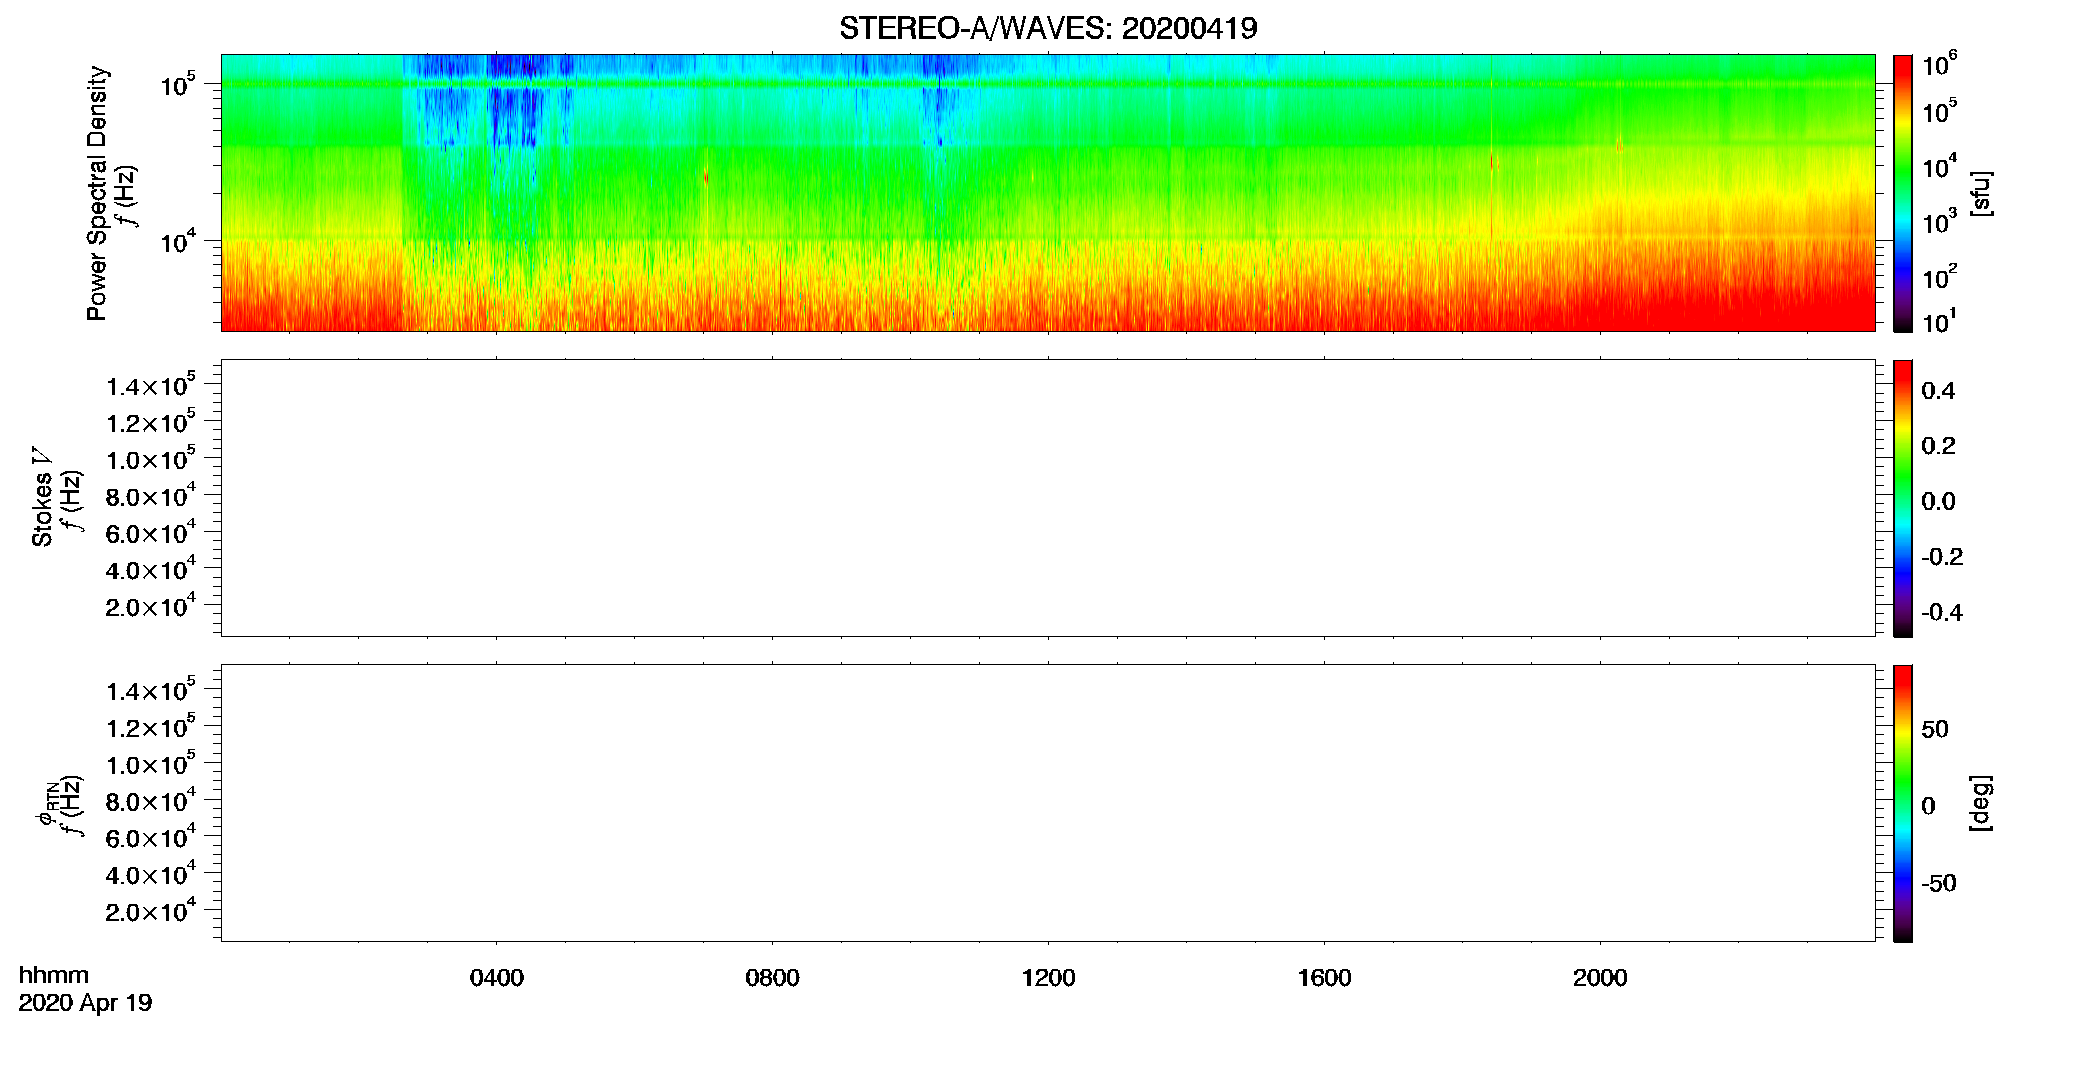Click the Stokes V color bar
The width and height of the screenshot is (2096, 1080).
[x=1903, y=498]
